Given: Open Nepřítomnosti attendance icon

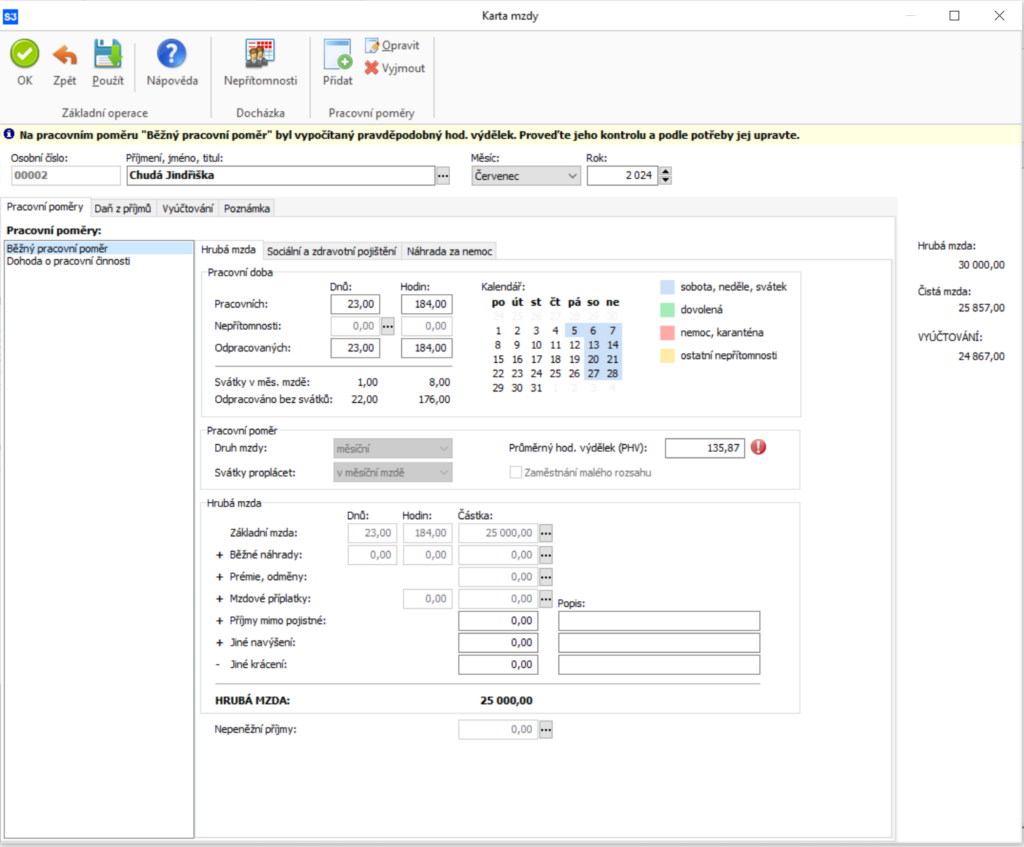Looking at the screenshot, I should [x=260, y=54].
